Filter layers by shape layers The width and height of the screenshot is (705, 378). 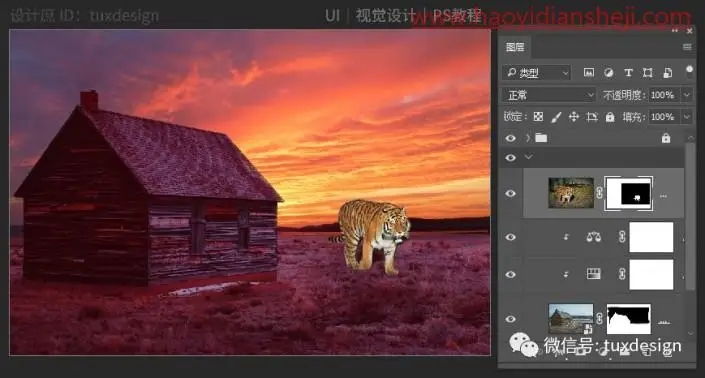coord(647,72)
